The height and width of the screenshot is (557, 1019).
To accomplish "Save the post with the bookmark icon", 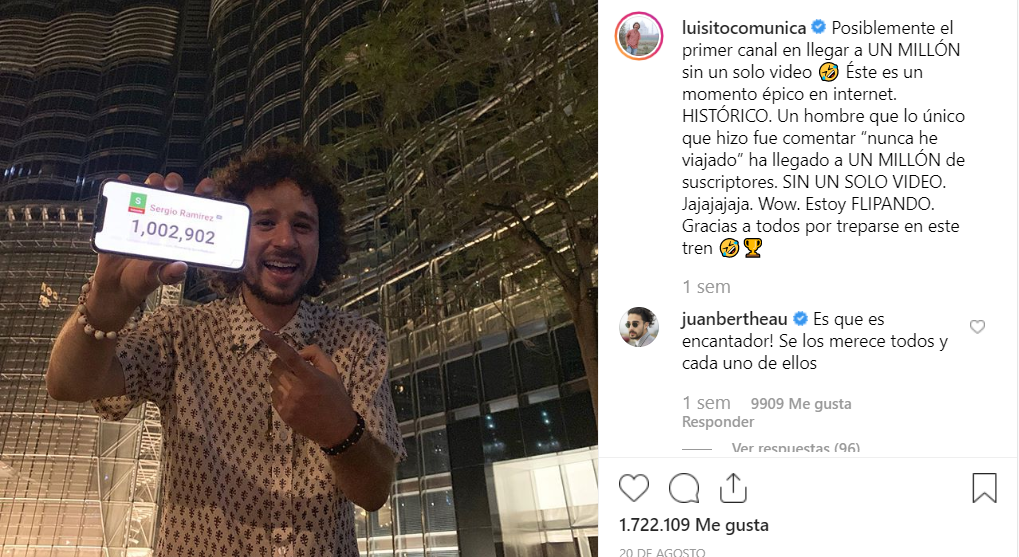I will pos(984,487).
